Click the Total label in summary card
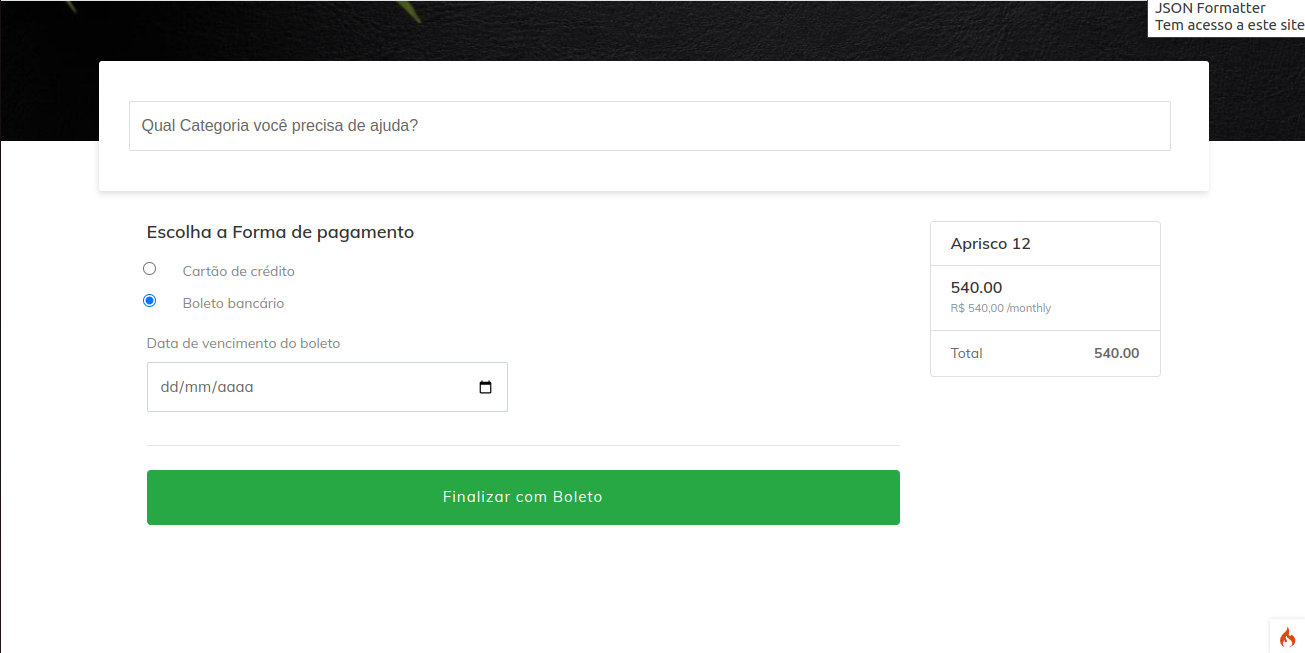 point(966,353)
